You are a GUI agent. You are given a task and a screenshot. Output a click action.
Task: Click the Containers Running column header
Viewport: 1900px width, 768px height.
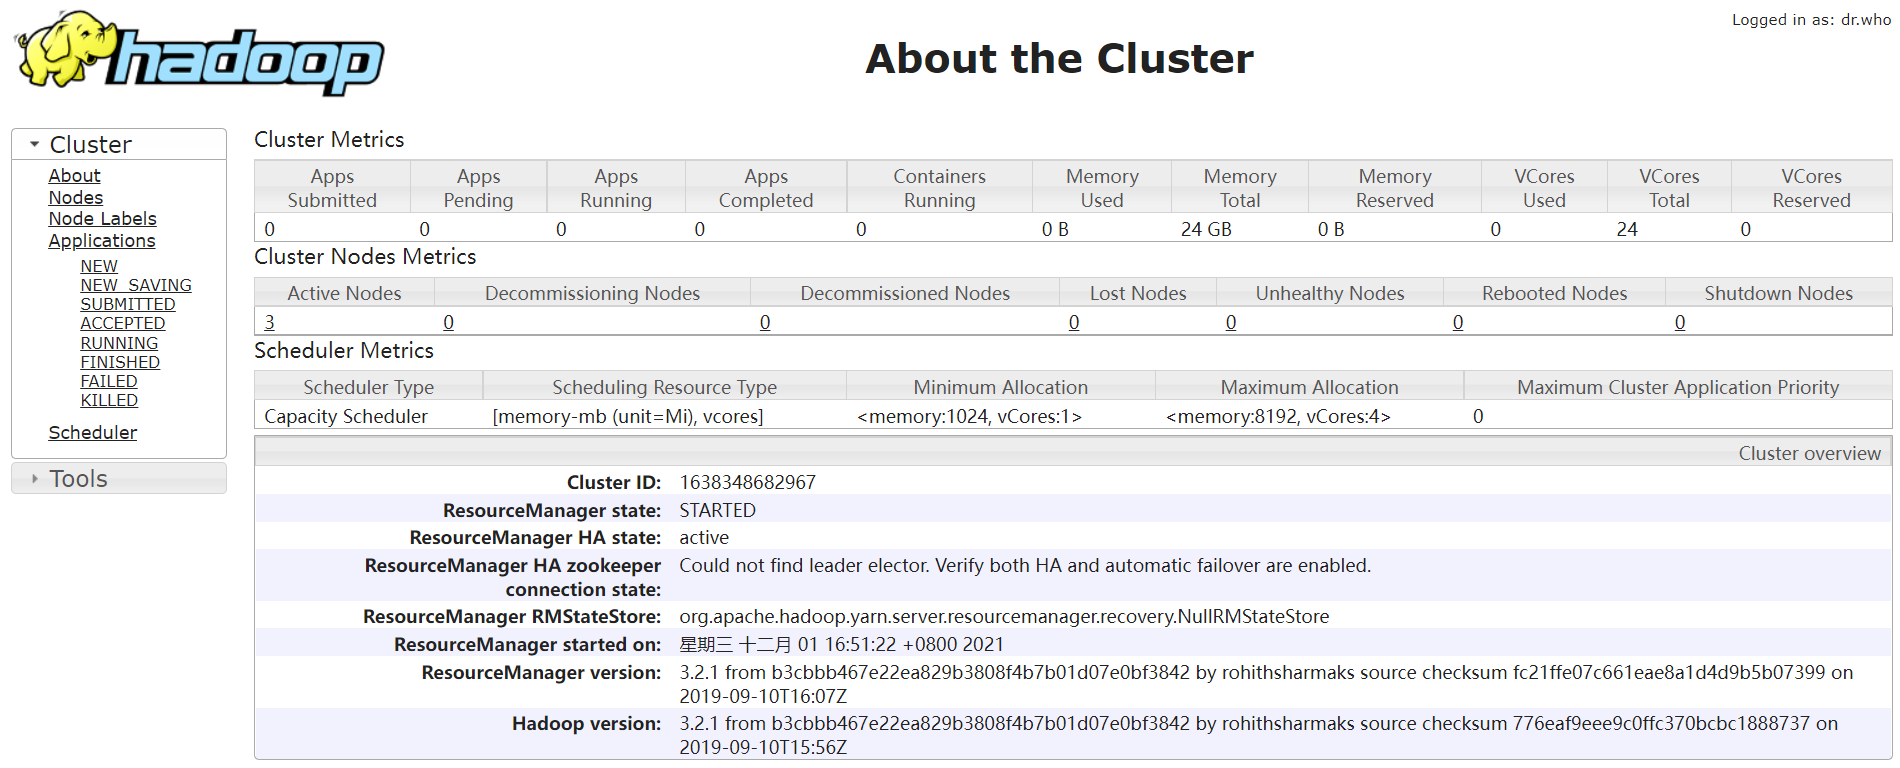point(939,188)
